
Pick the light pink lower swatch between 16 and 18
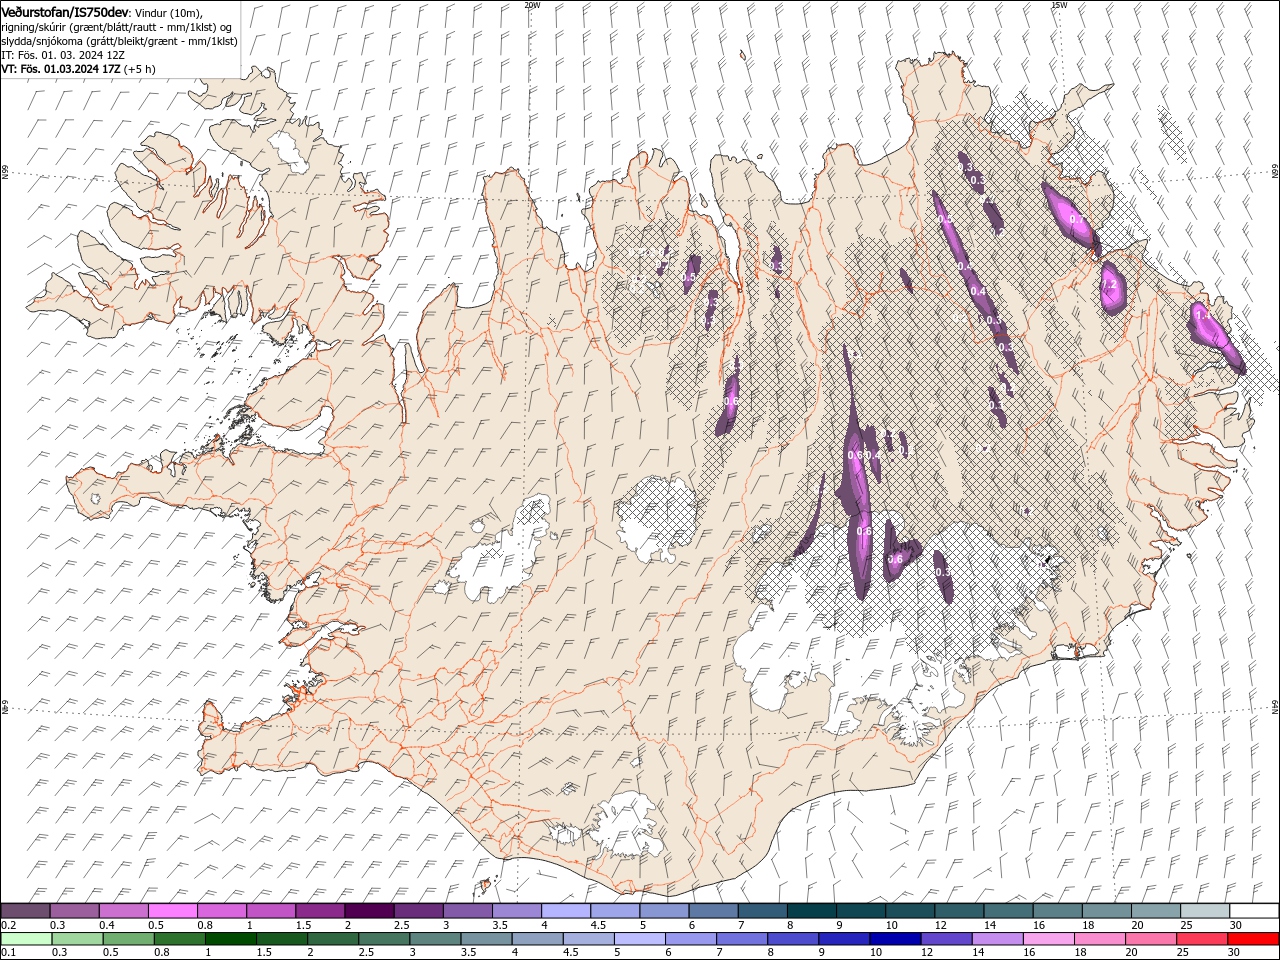point(1049,939)
